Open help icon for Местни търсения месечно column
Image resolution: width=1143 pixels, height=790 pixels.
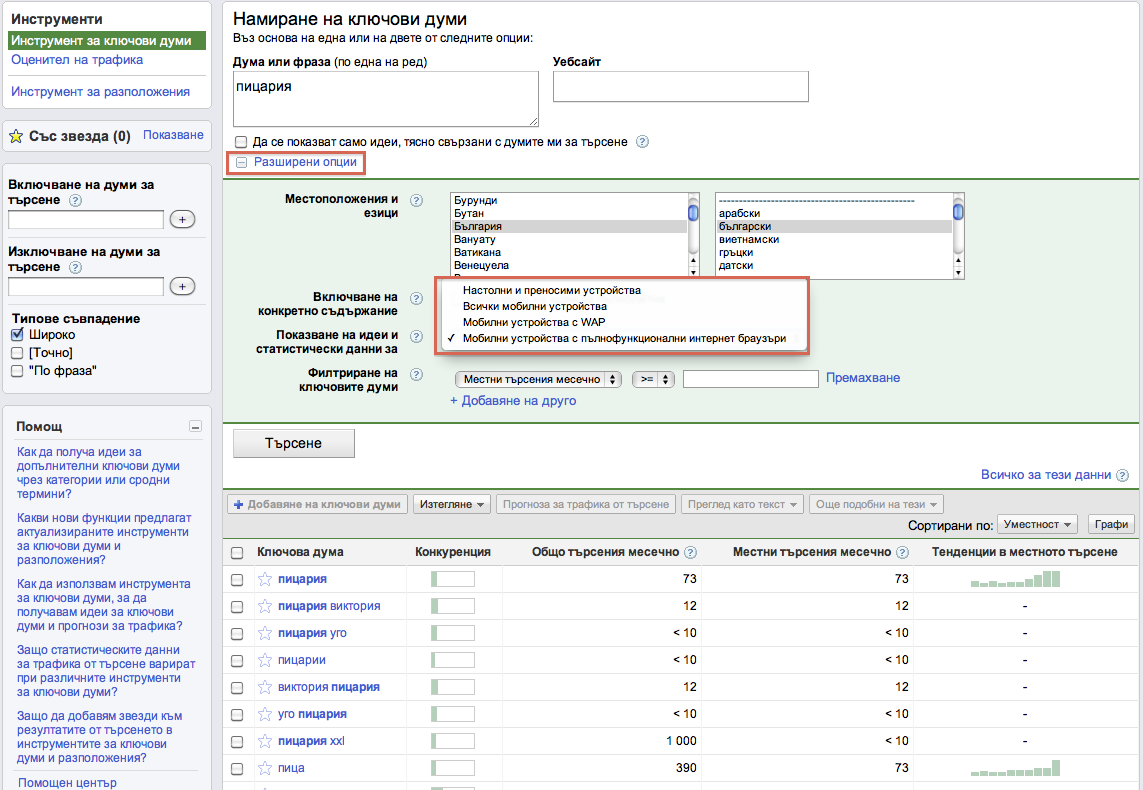[x=902, y=552]
